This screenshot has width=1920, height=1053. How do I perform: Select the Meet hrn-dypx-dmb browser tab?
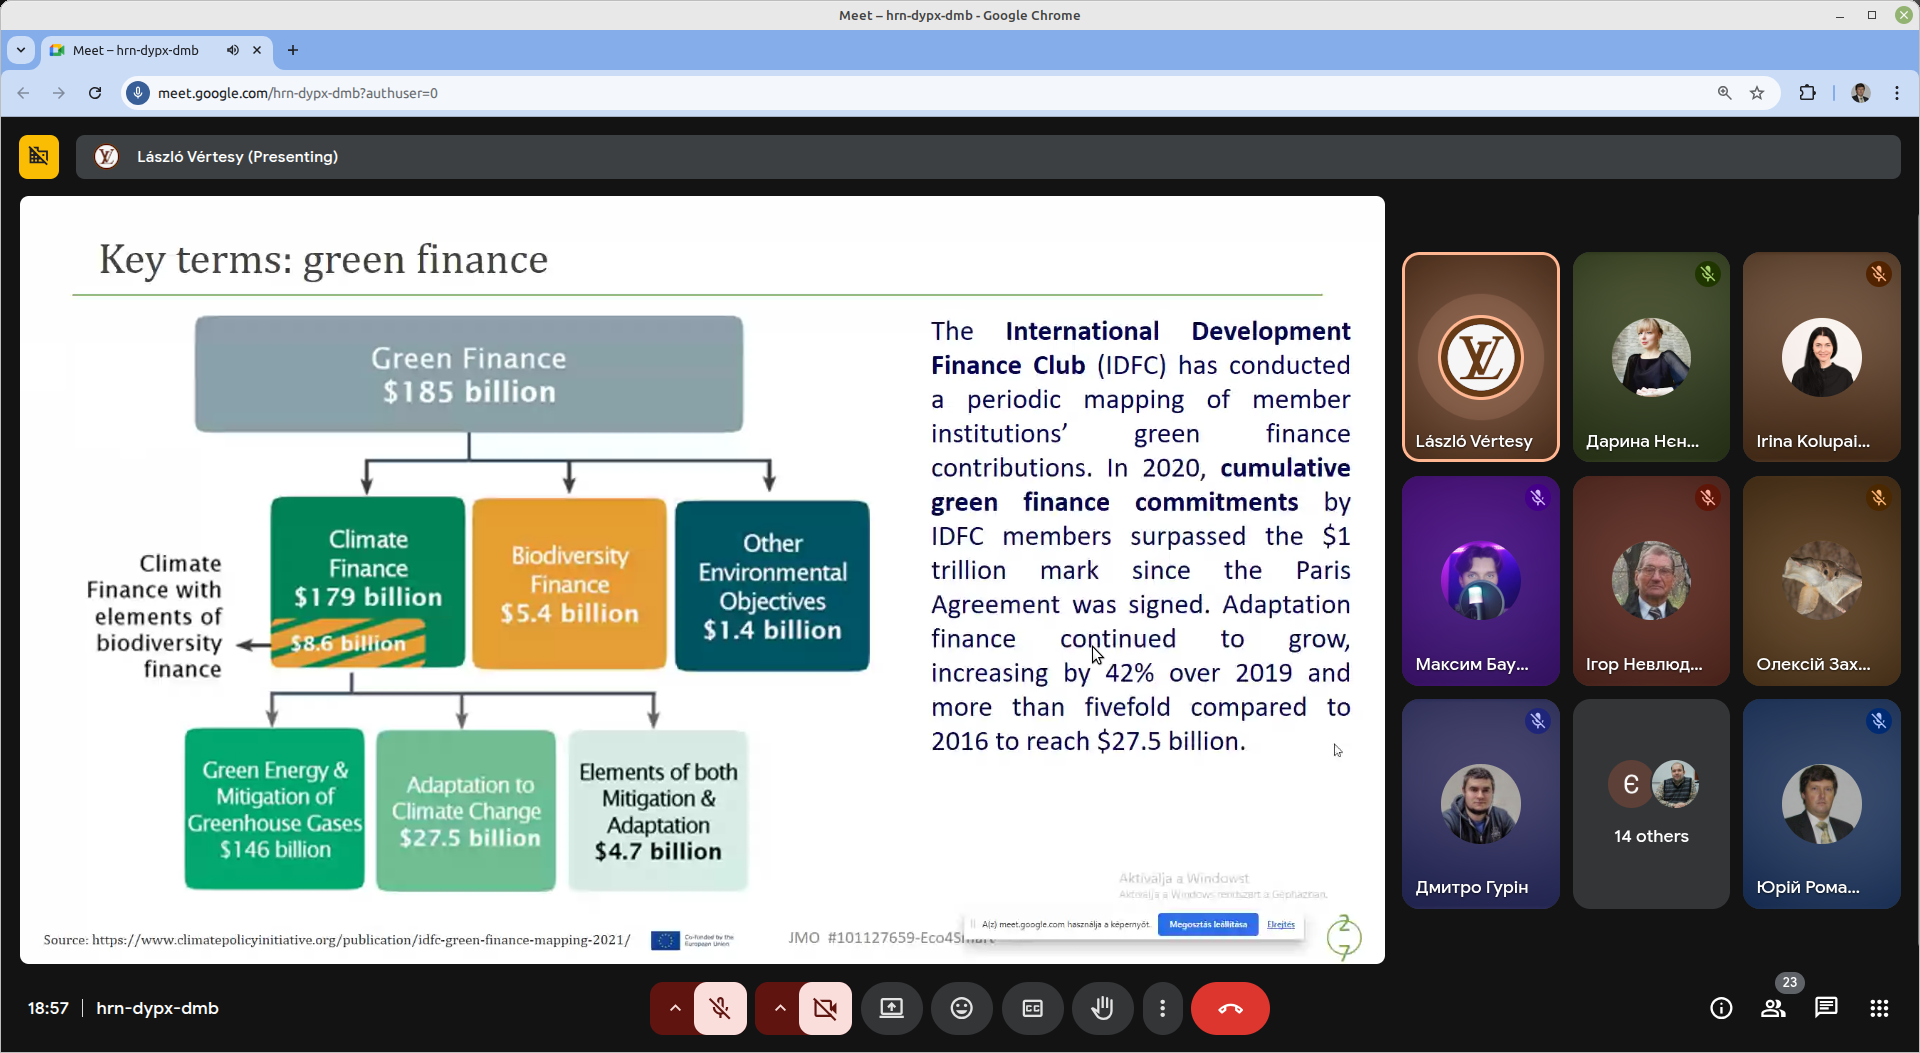click(x=136, y=50)
